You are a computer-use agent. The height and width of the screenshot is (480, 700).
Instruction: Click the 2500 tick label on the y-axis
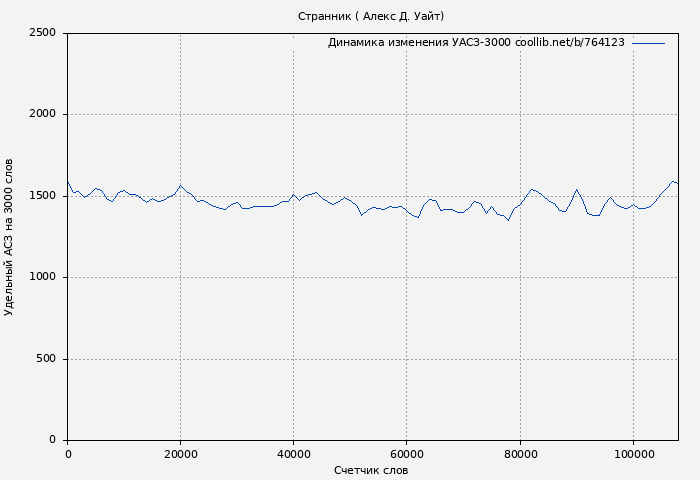coord(41,33)
